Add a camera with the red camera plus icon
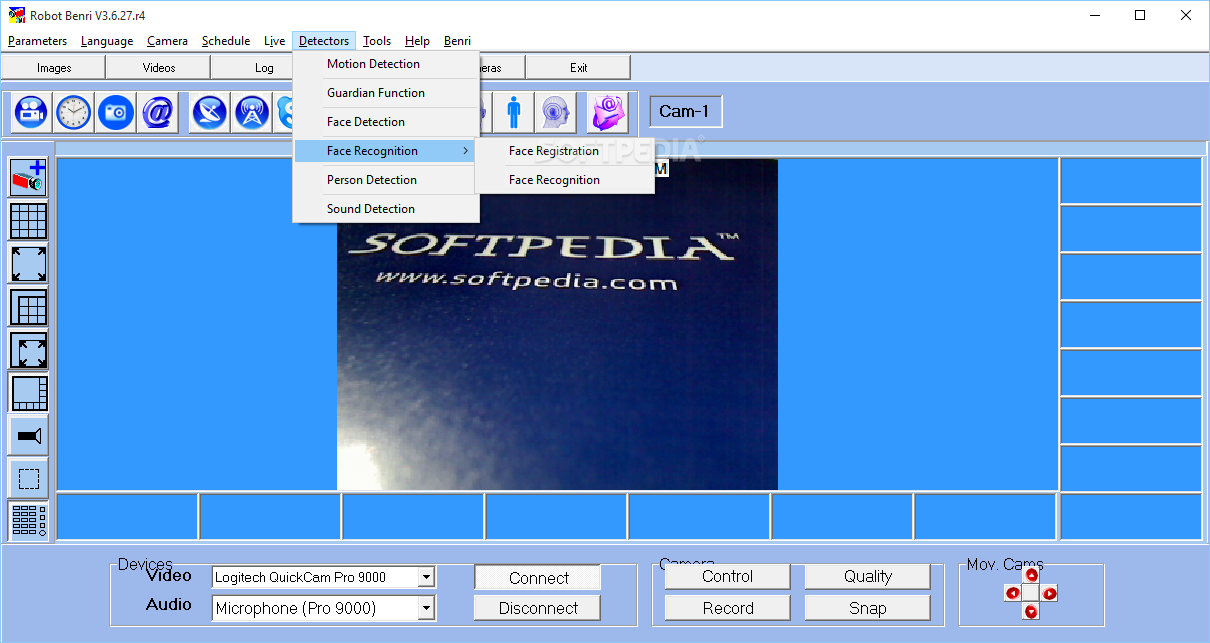 tap(29, 177)
